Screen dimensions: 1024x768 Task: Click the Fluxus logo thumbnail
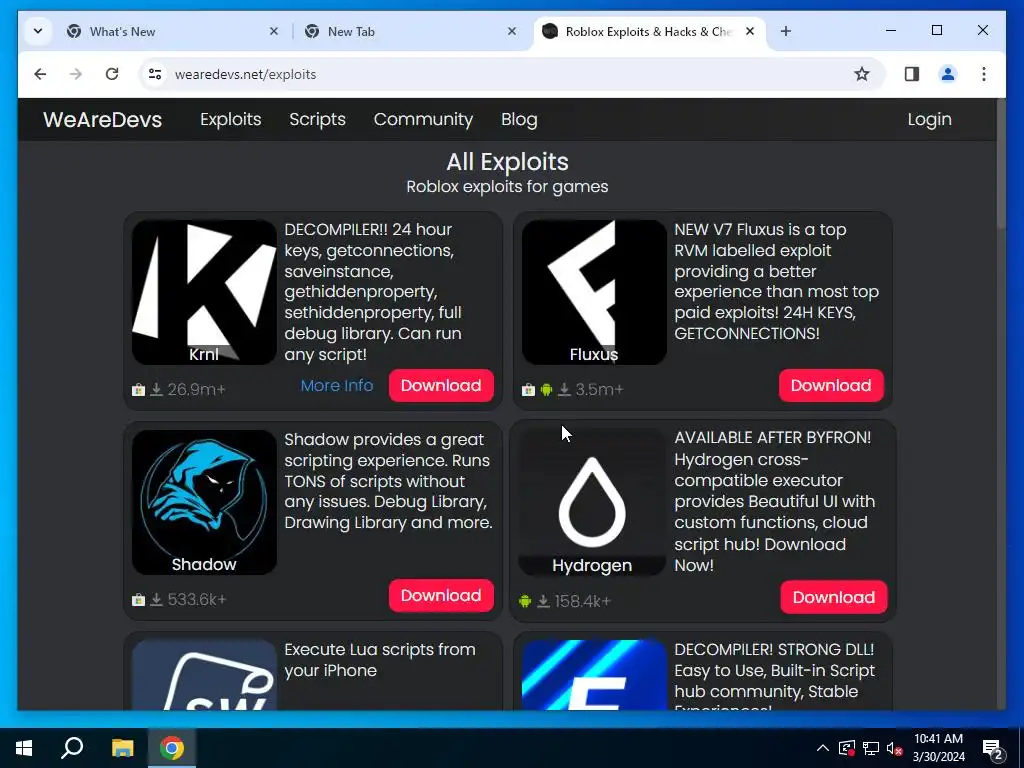594,292
